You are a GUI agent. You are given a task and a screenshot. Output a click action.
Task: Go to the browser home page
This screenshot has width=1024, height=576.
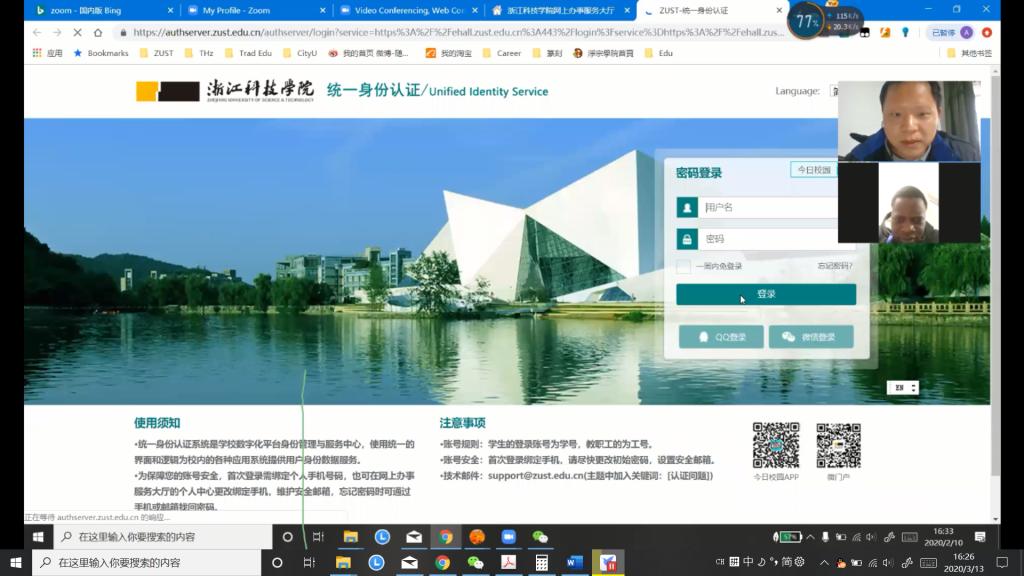click(98, 32)
